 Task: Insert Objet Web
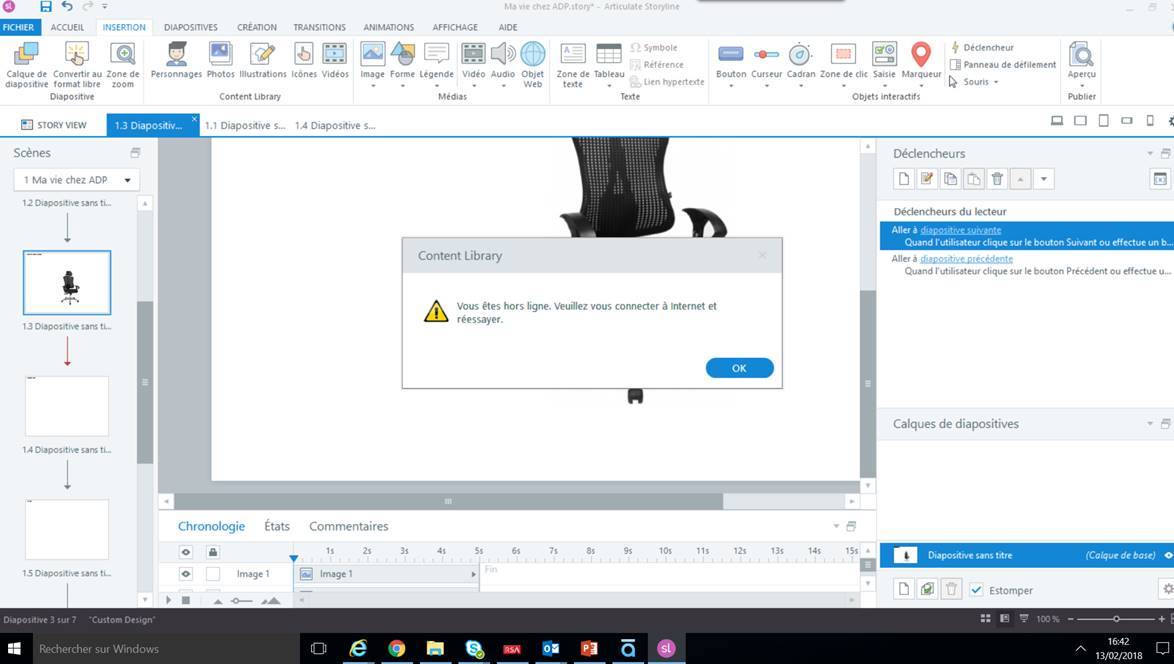tap(532, 64)
